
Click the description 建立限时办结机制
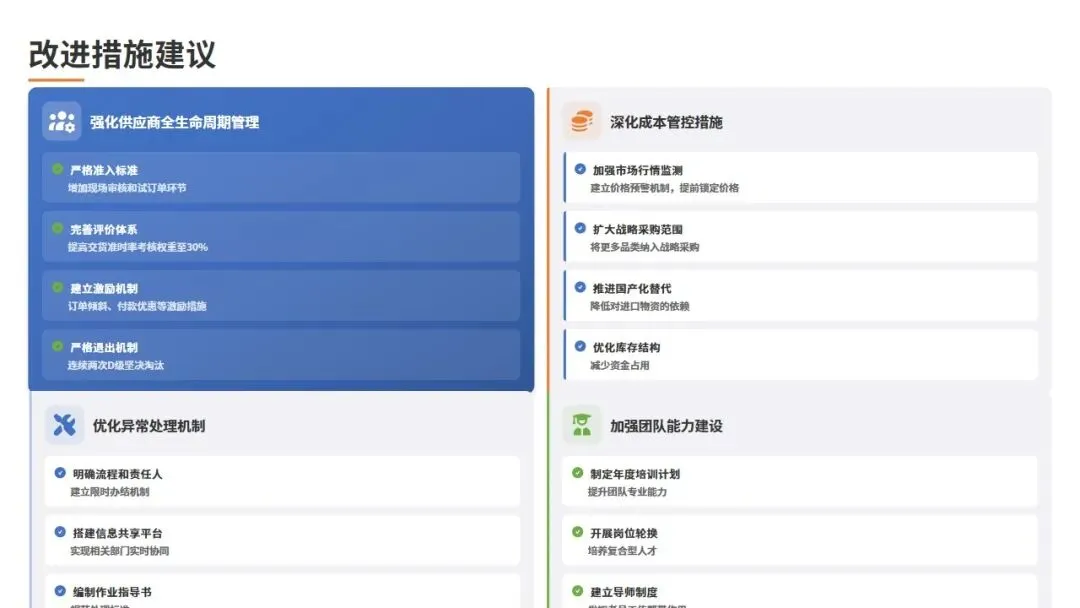coord(110,492)
